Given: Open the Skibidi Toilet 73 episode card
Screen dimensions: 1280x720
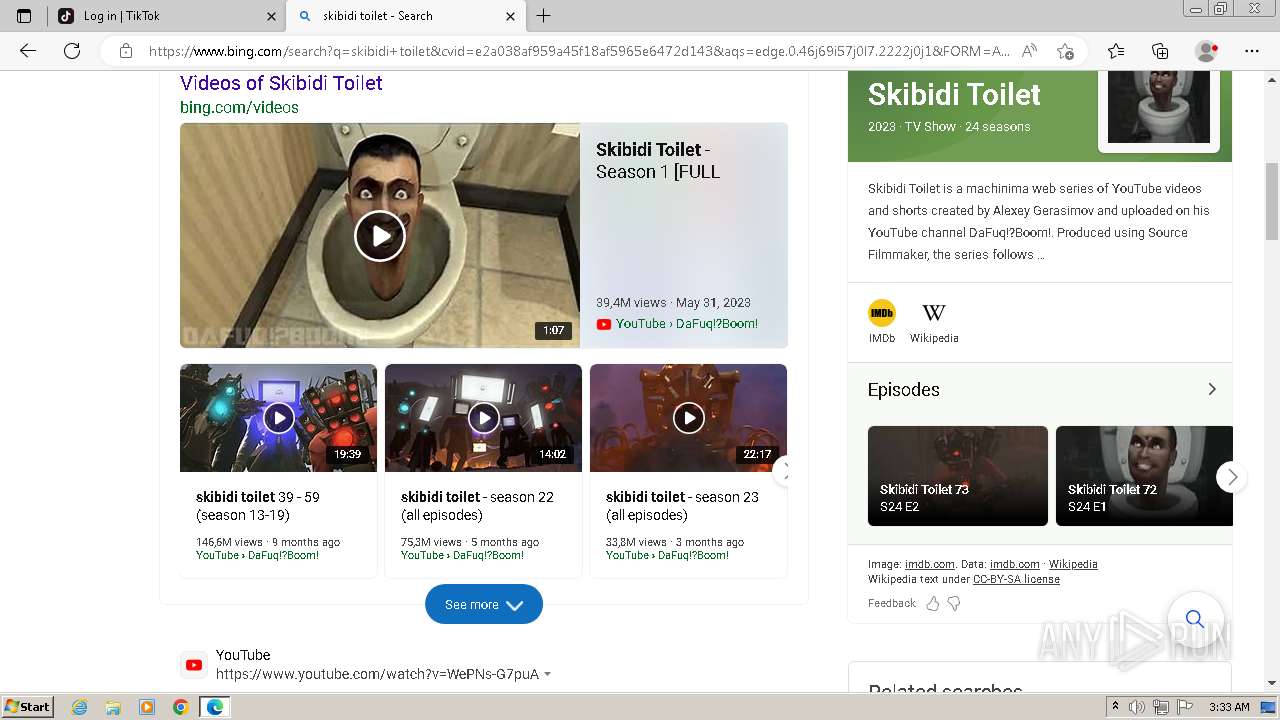Looking at the screenshot, I should click(958, 476).
